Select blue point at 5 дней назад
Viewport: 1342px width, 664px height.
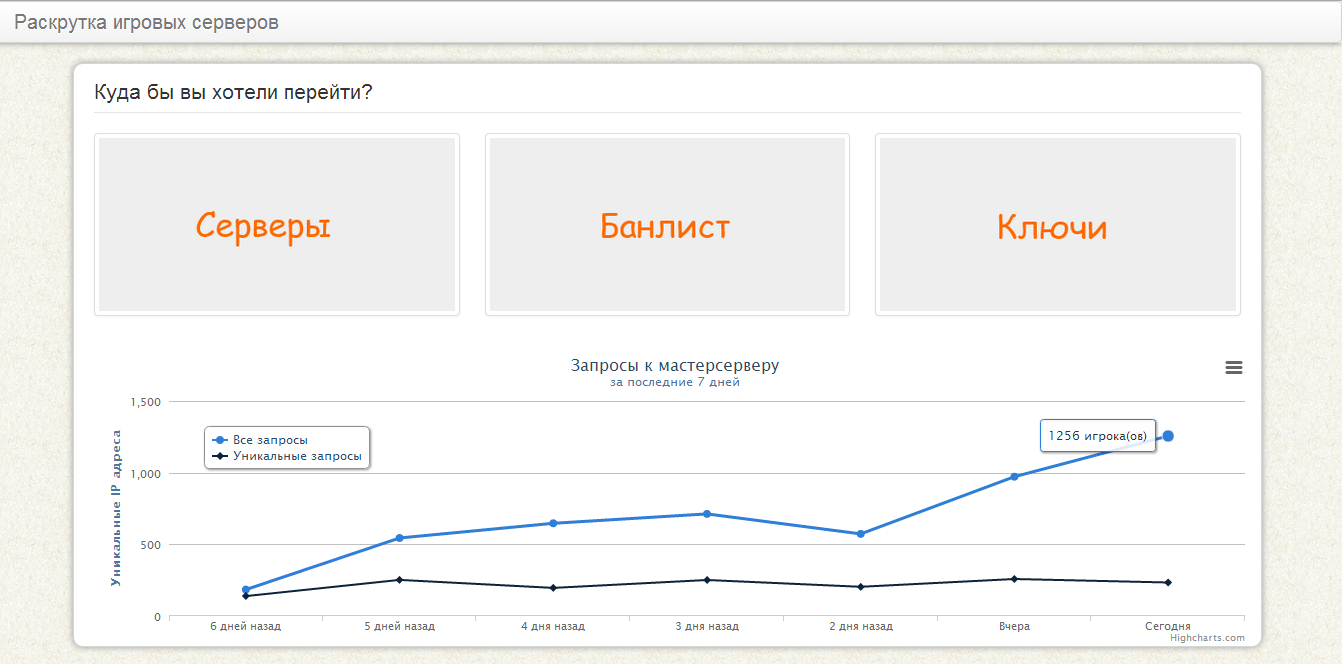click(x=399, y=538)
